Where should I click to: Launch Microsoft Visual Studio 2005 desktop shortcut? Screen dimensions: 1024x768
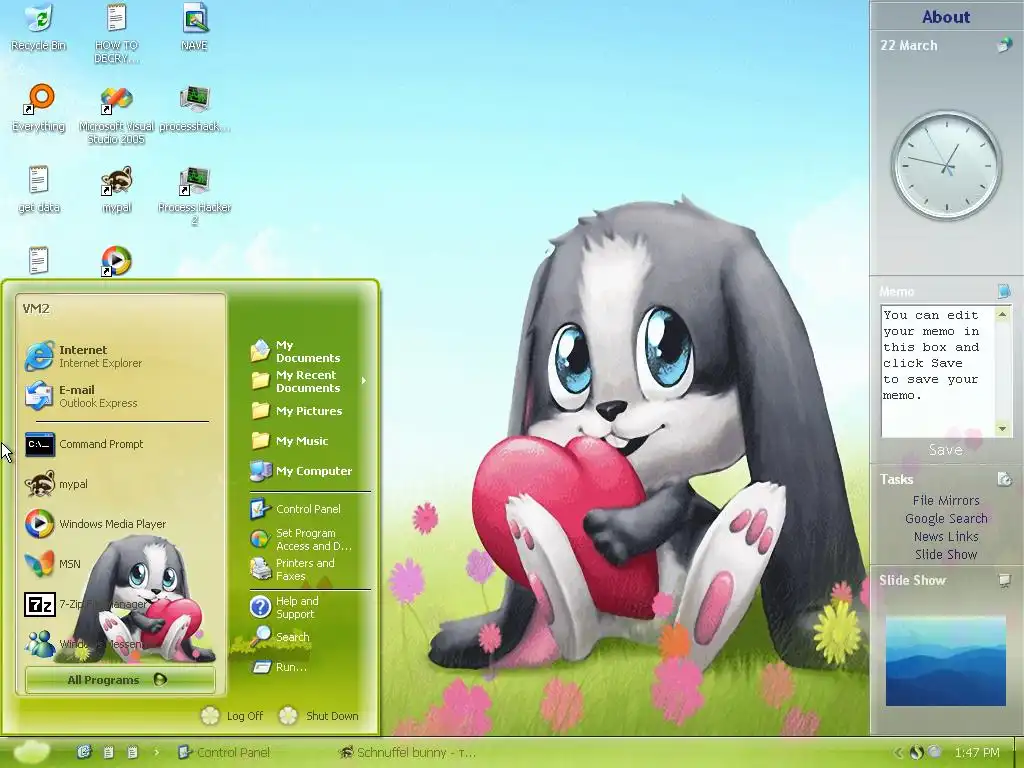[116, 115]
